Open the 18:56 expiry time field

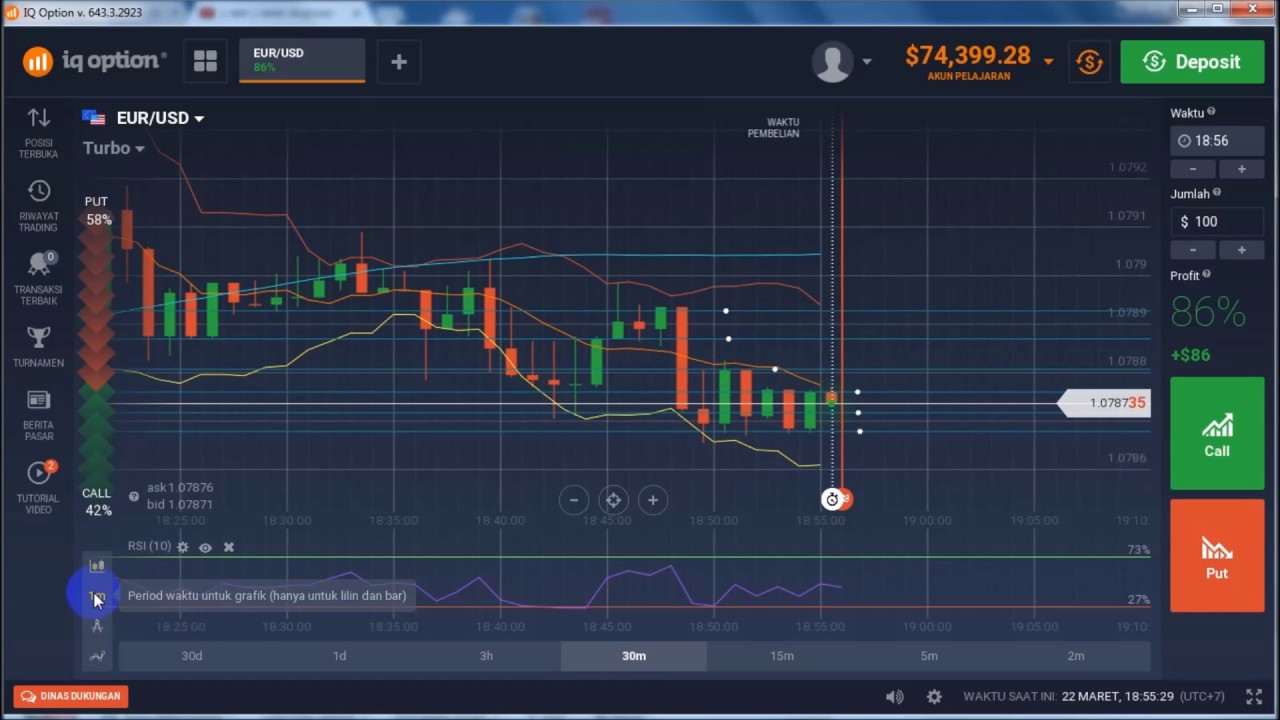(x=1217, y=141)
